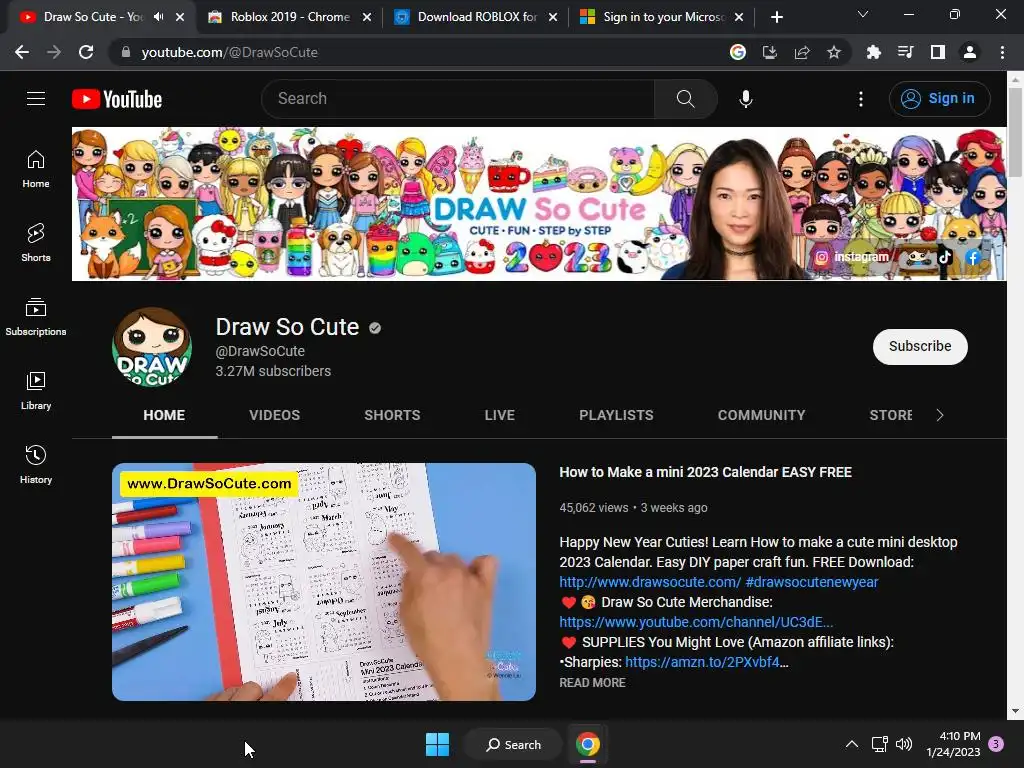The width and height of the screenshot is (1024, 768).
Task: Open Library in the sidebar
Action: (x=36, y=390)
